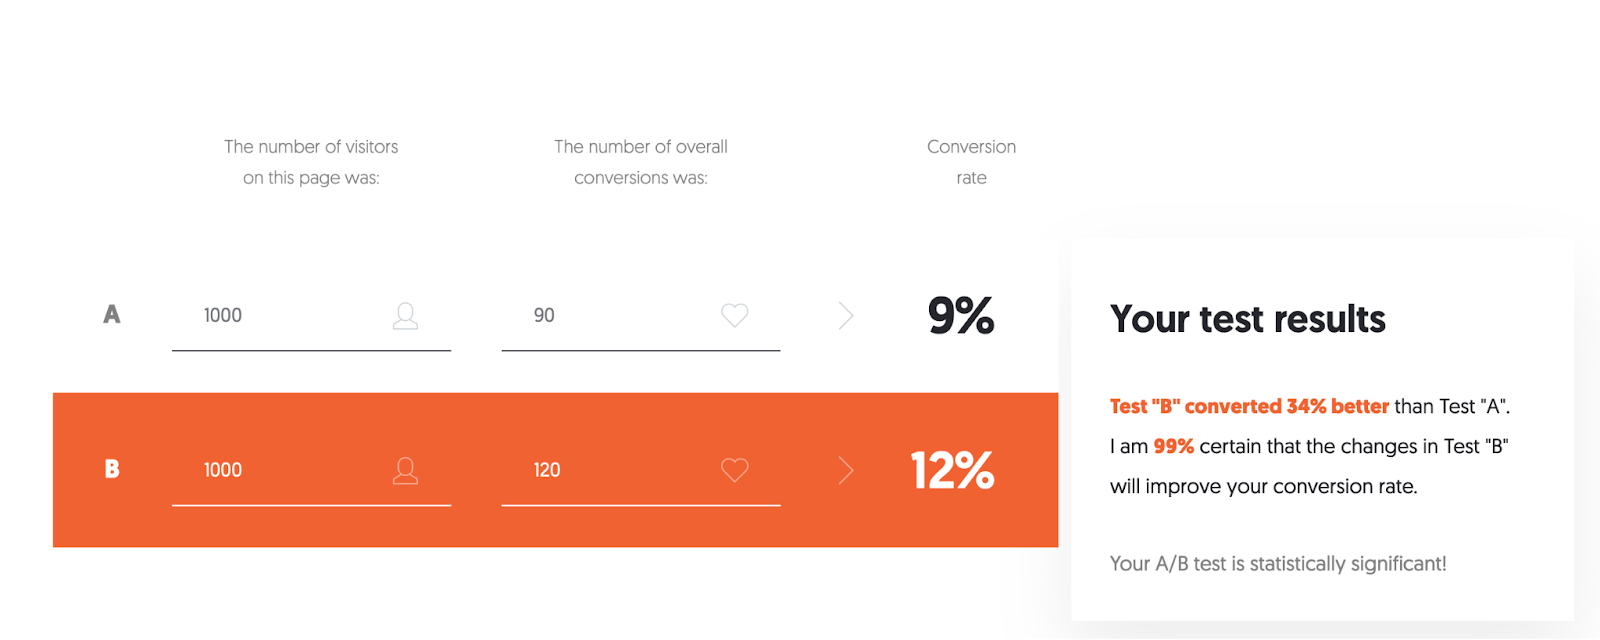Select the arrow icon beside Test B's rate
This screenshot has width=1600, height=640.
coord(845,470)
